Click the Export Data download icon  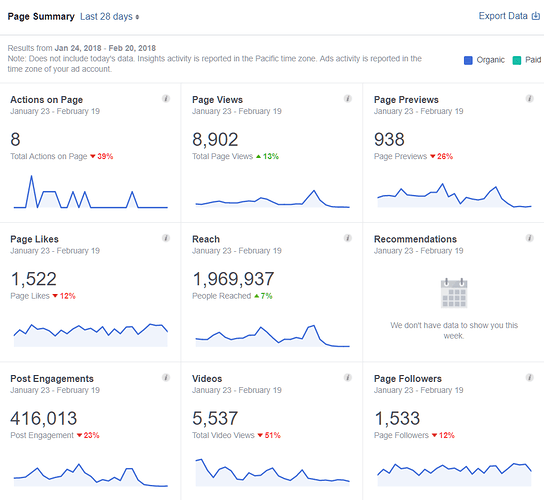click(536, 16)
